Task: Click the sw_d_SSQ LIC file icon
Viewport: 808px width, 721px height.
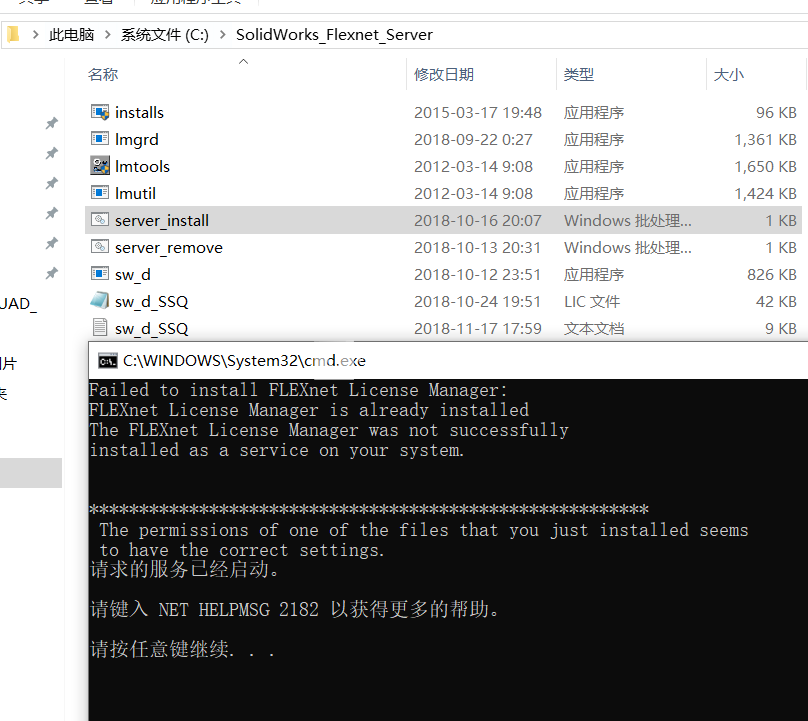Action: pyautogui.click(x=100, y=301)
